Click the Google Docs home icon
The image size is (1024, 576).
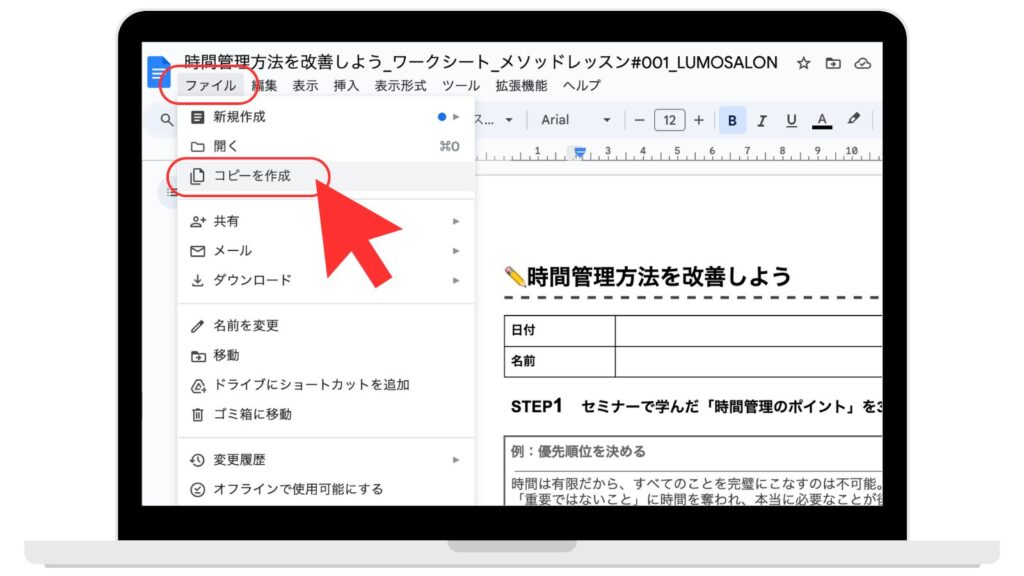[x=158, y=72]
